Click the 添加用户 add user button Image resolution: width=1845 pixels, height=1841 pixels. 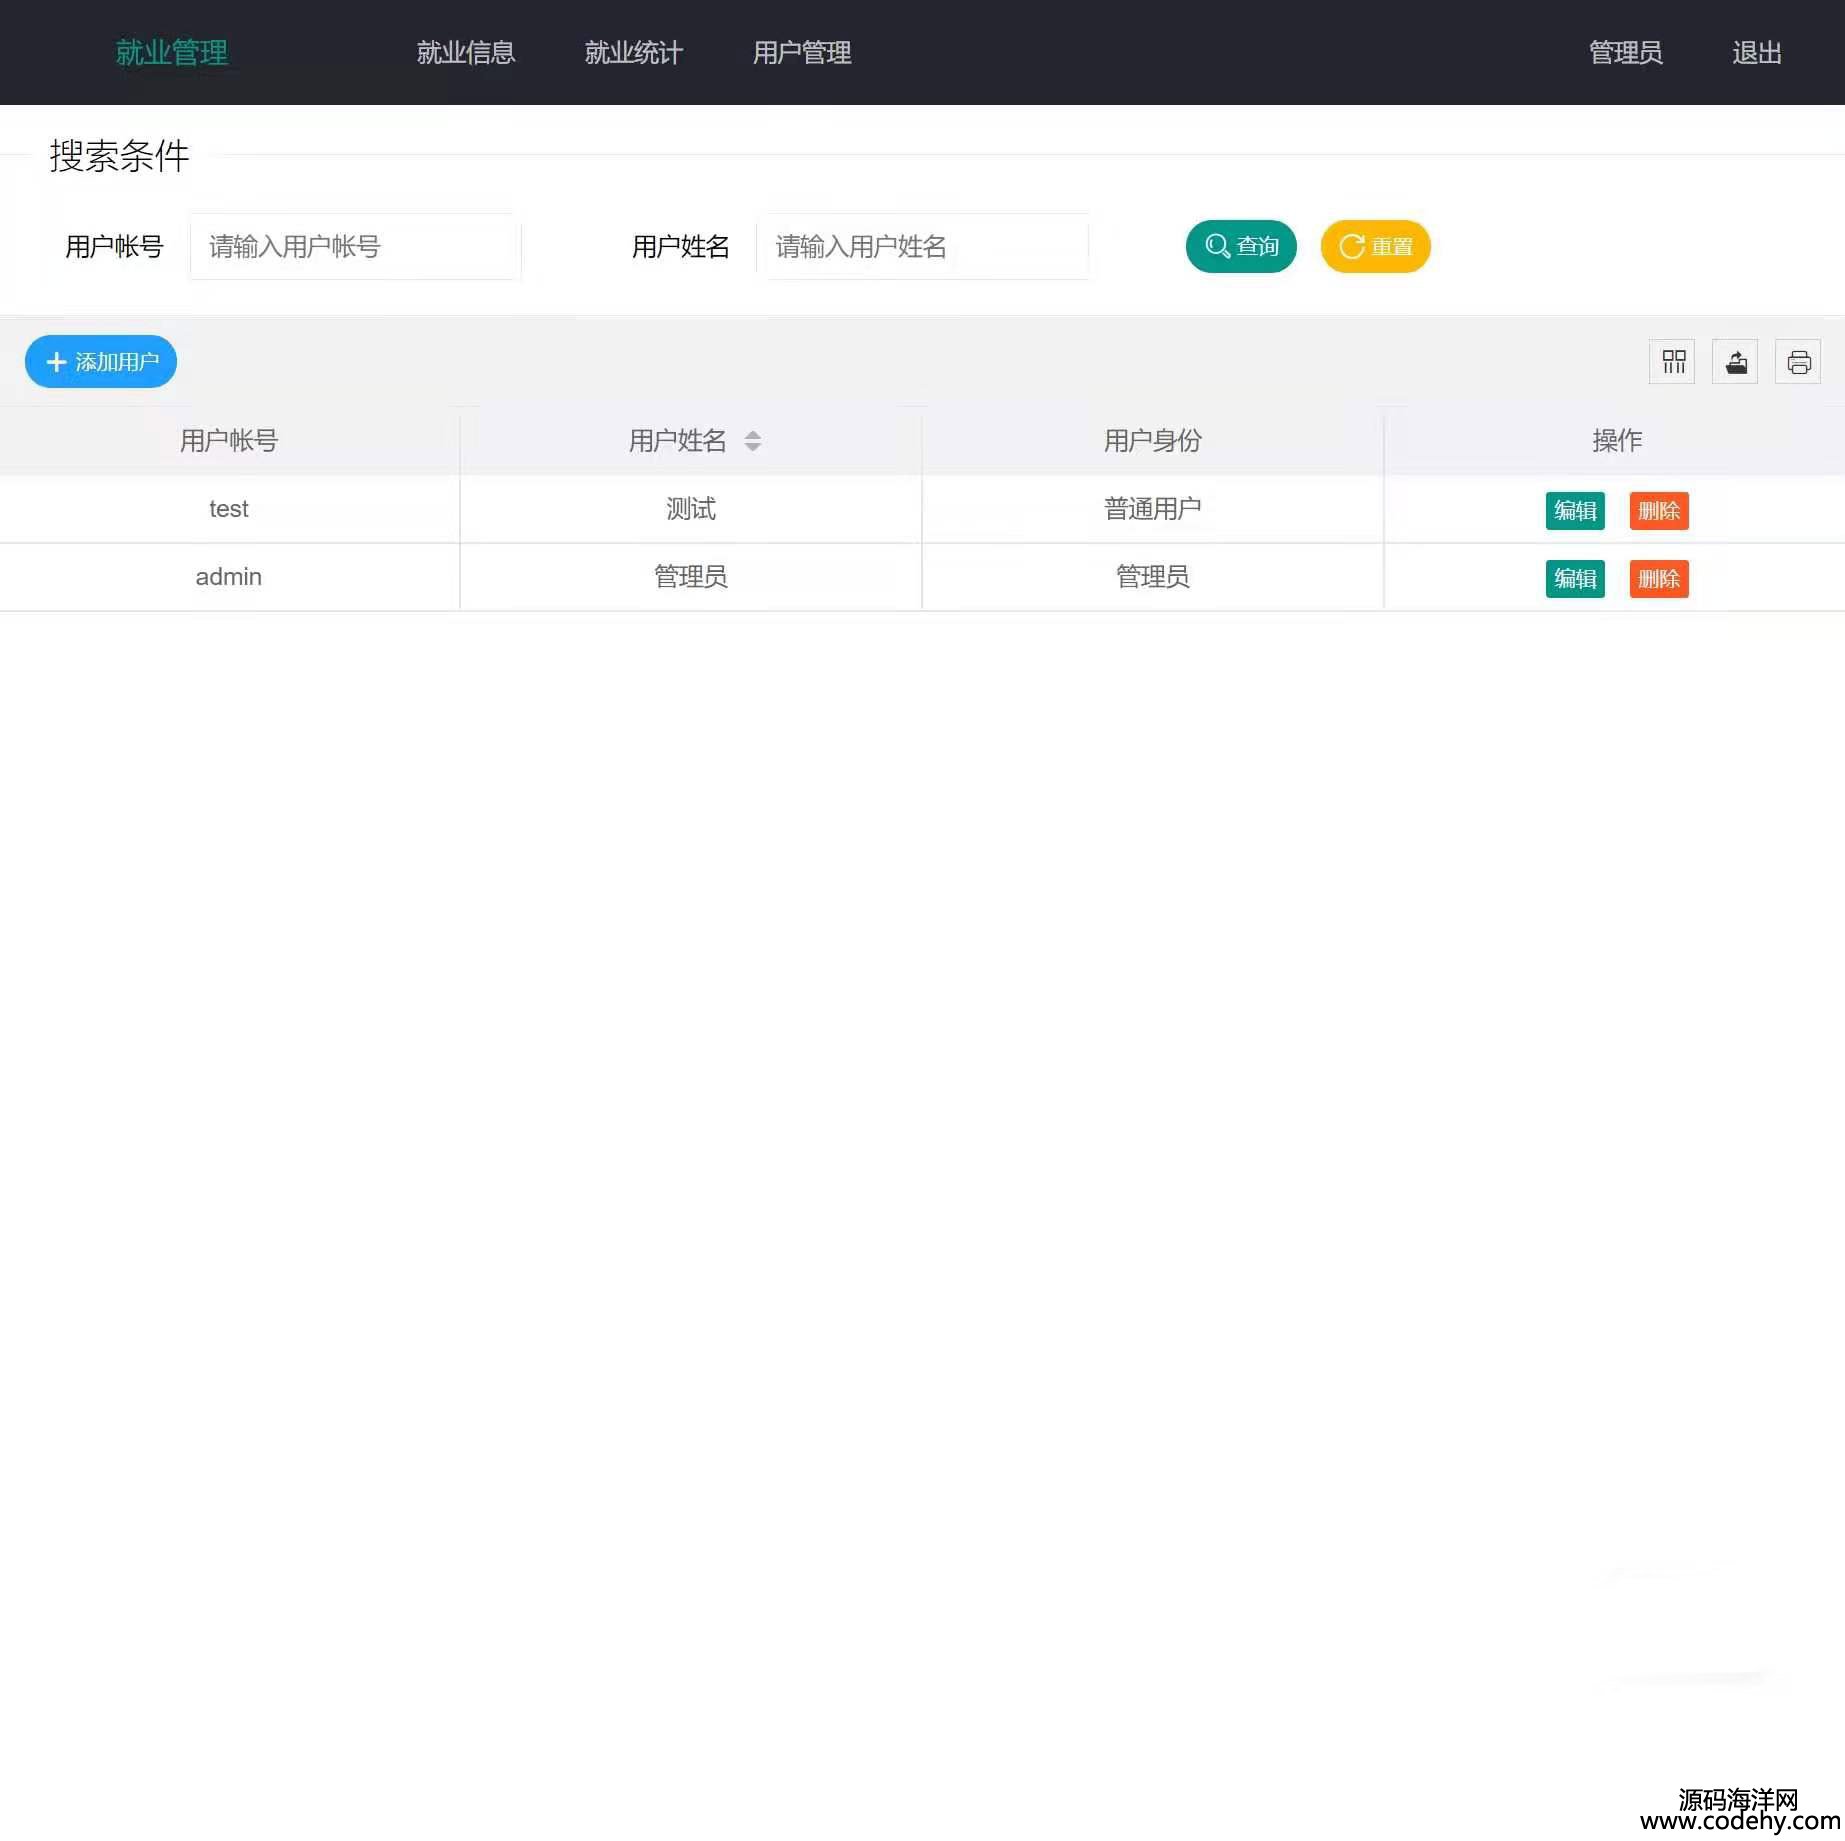click(x=101, y=362)
